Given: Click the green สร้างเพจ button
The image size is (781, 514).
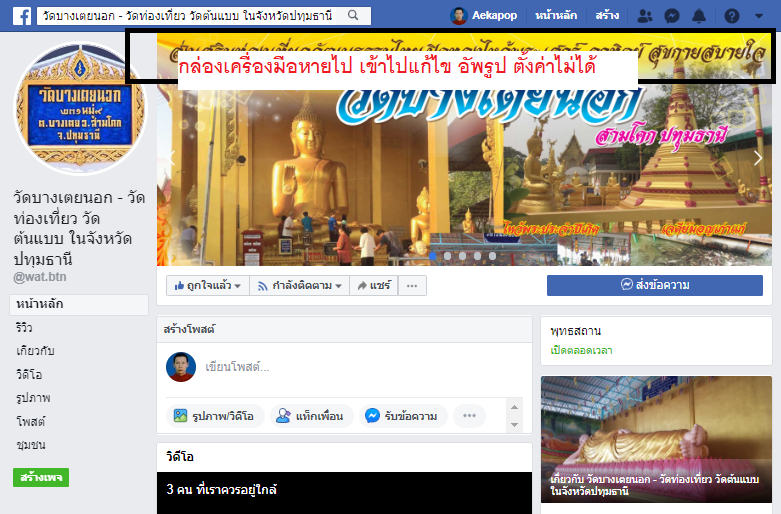Looking at the screenshot, I should point(41,478).
